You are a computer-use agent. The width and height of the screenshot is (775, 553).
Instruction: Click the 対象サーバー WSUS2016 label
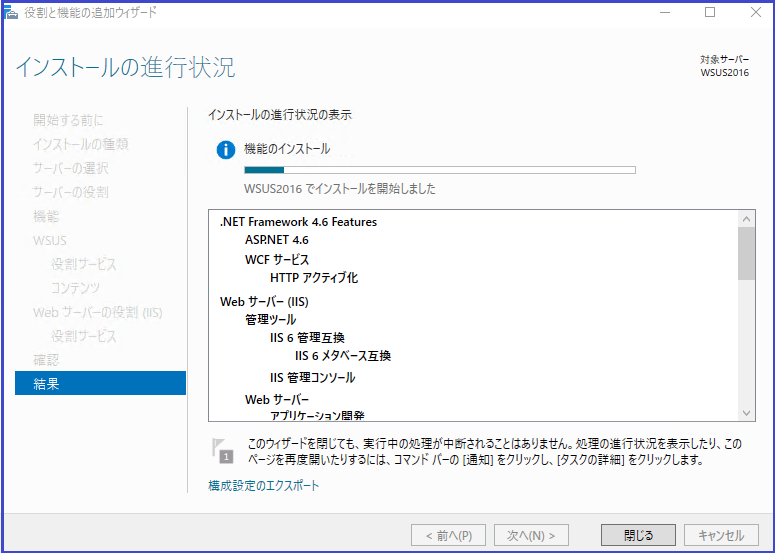725,66
